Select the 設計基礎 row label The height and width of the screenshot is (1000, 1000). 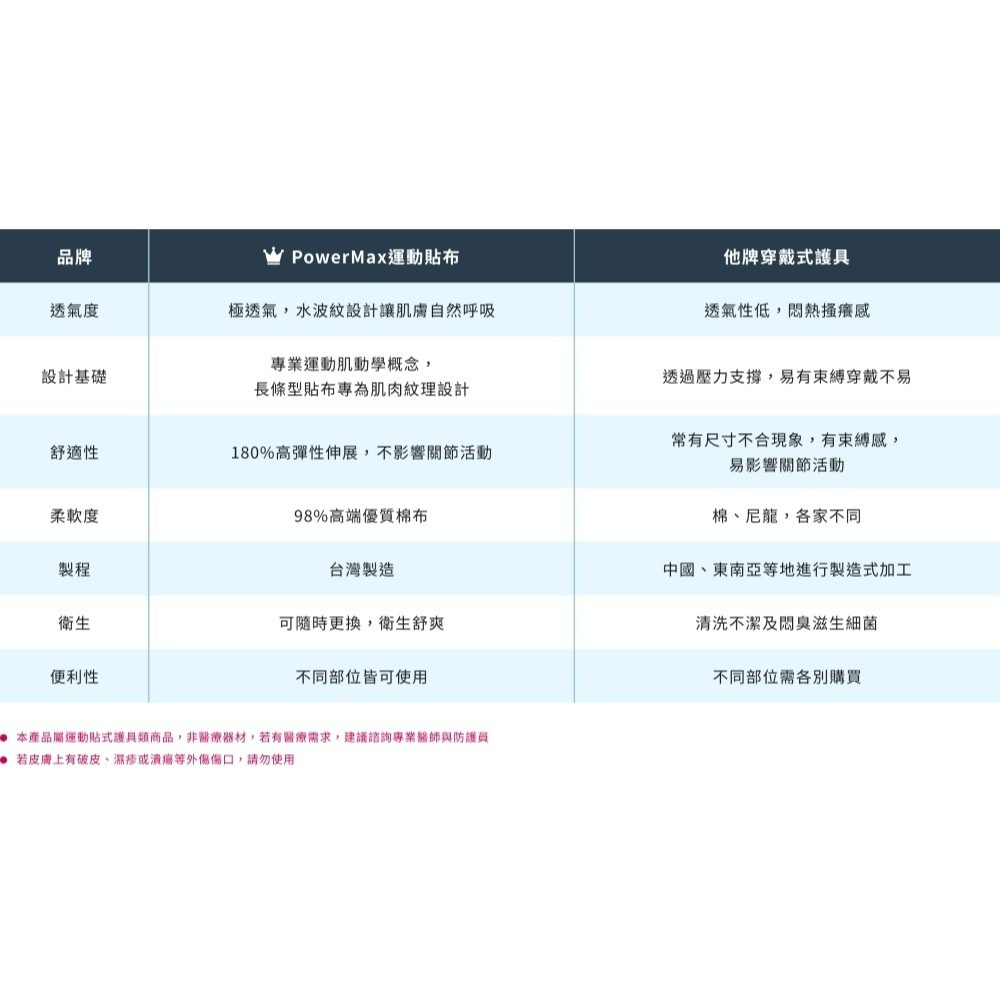tap(75, 378)
